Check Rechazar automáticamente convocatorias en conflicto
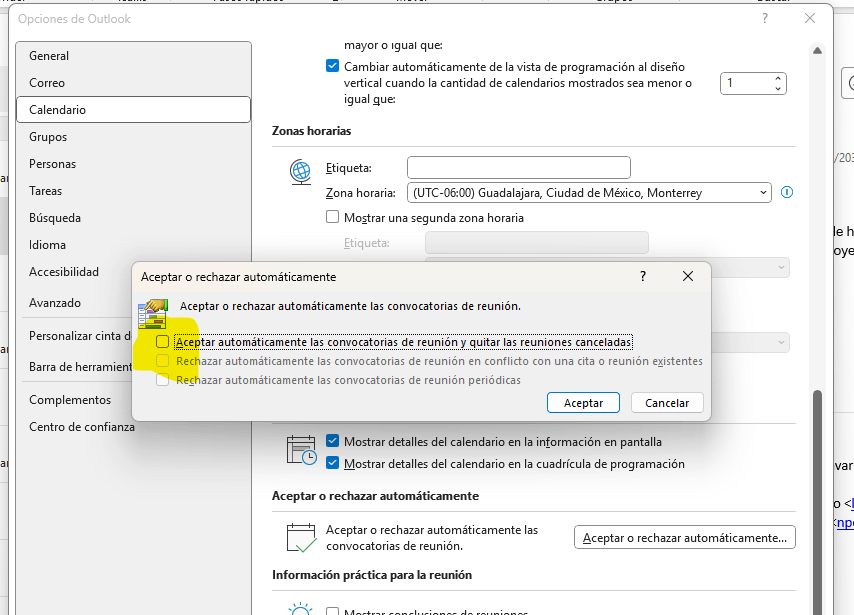 coord(162,361)
